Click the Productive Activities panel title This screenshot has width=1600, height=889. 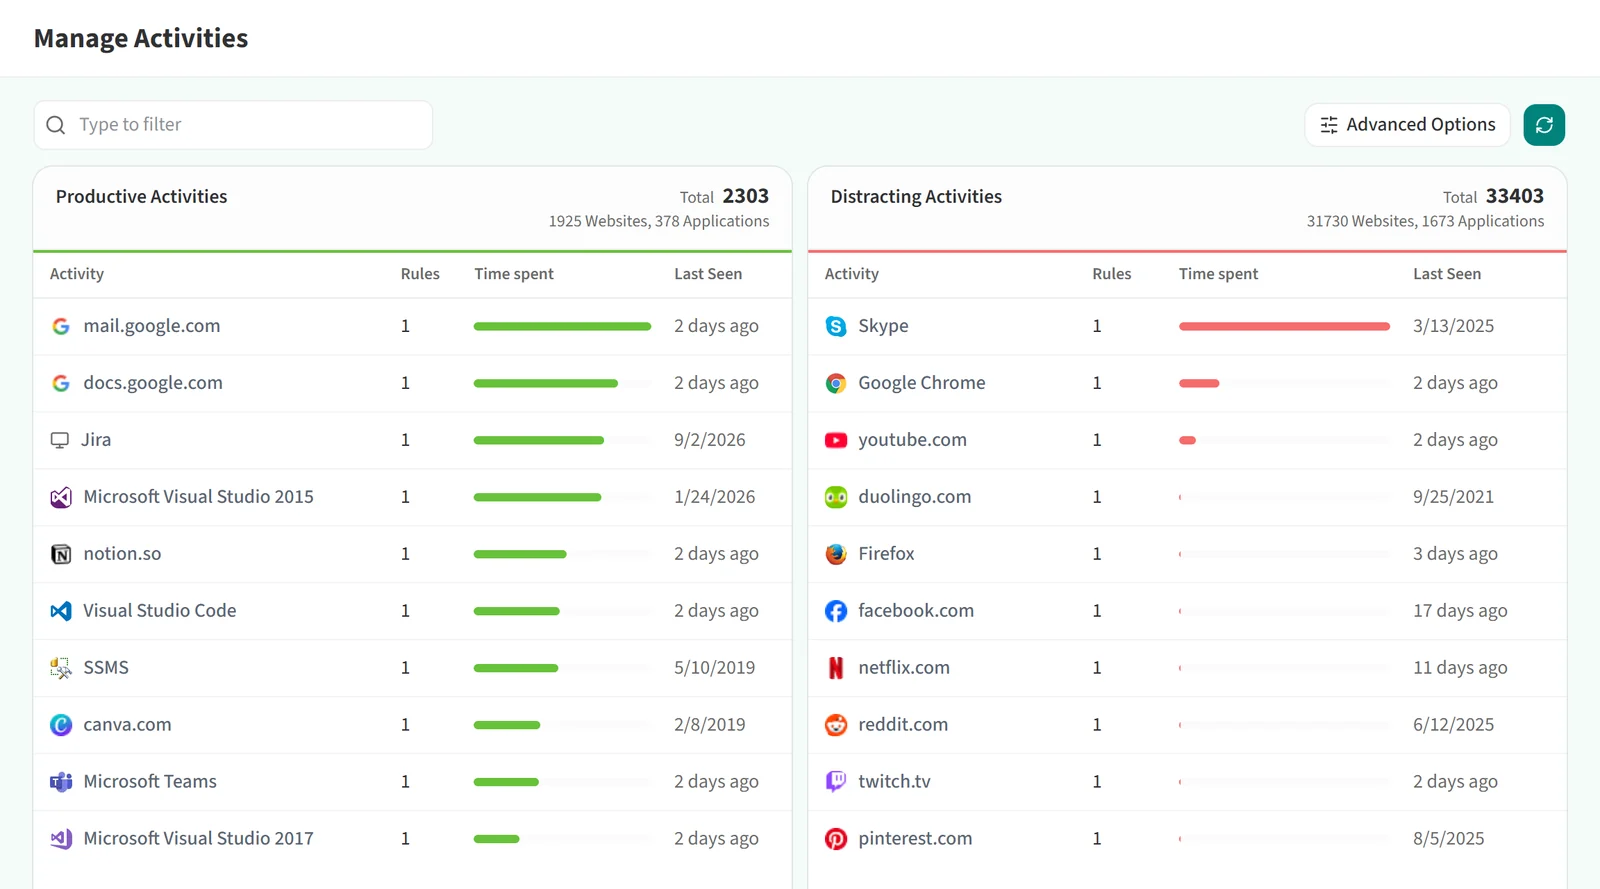[x=142, y=197]
